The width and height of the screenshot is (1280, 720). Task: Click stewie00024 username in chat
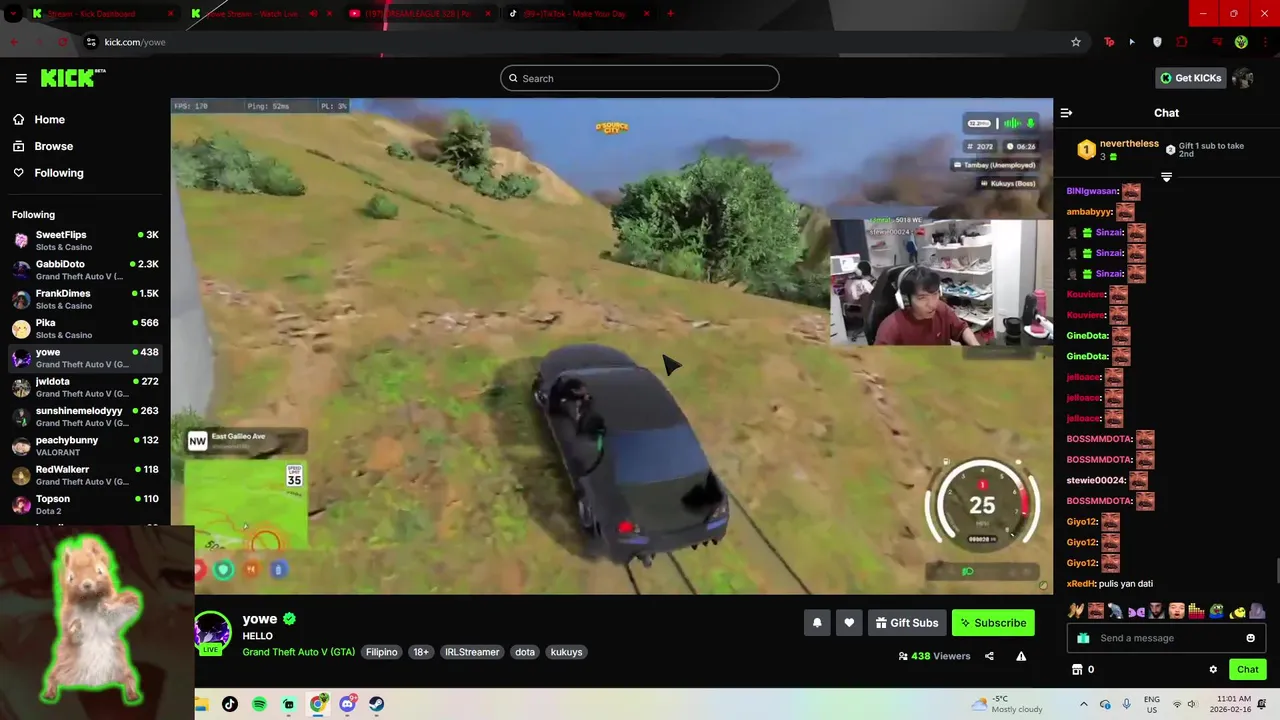[x=1095, y=480]
